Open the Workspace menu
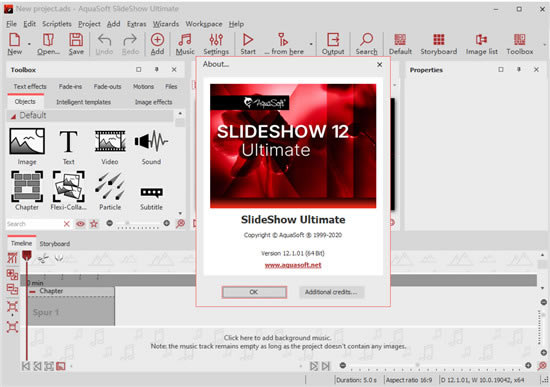This screenshot has width=550, height=387. pos(204,24)
